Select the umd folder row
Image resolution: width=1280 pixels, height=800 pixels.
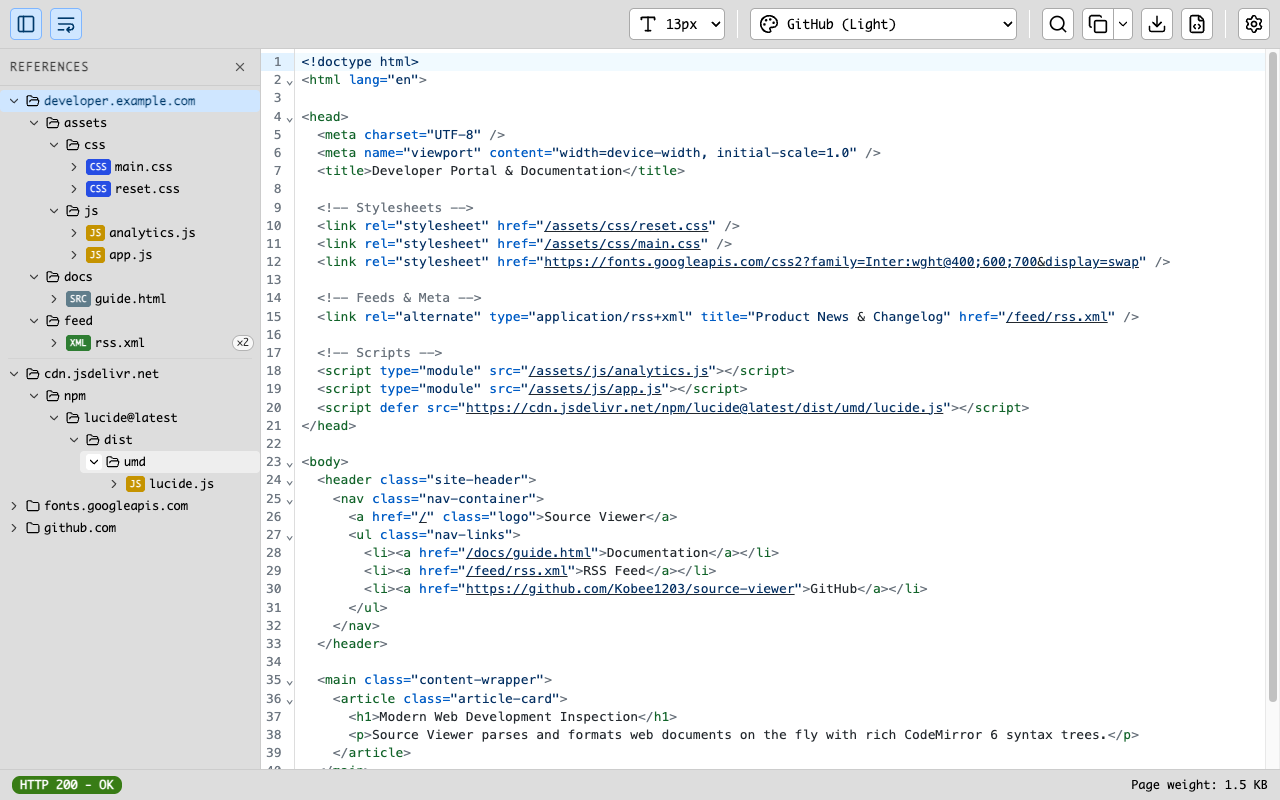click(x=170, y=462)
